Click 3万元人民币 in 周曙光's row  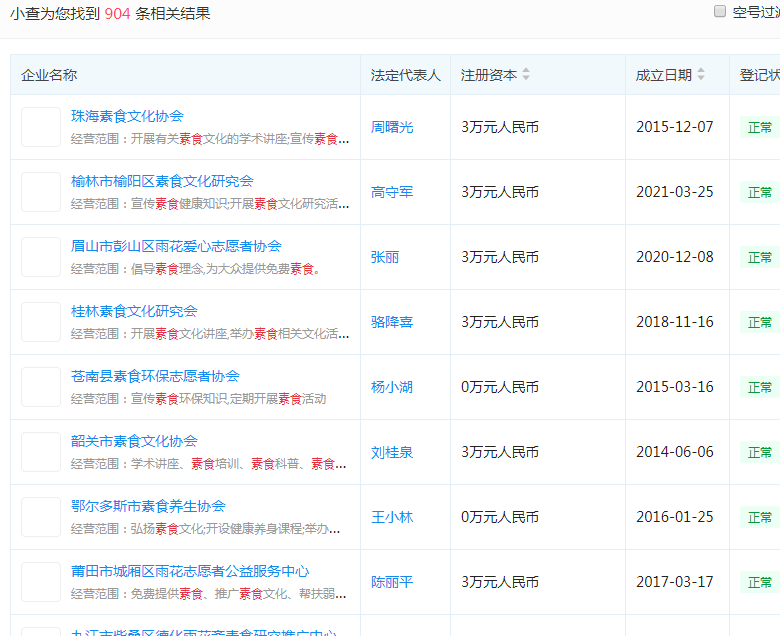point(500,127)
